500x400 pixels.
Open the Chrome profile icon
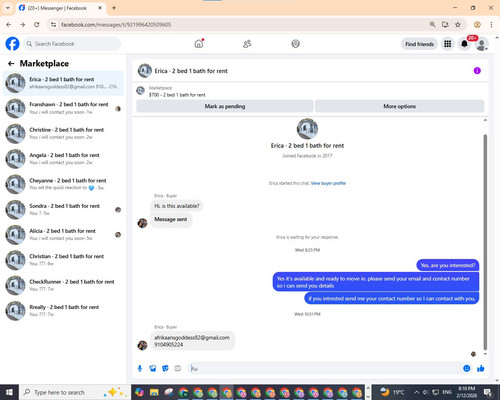477,24
